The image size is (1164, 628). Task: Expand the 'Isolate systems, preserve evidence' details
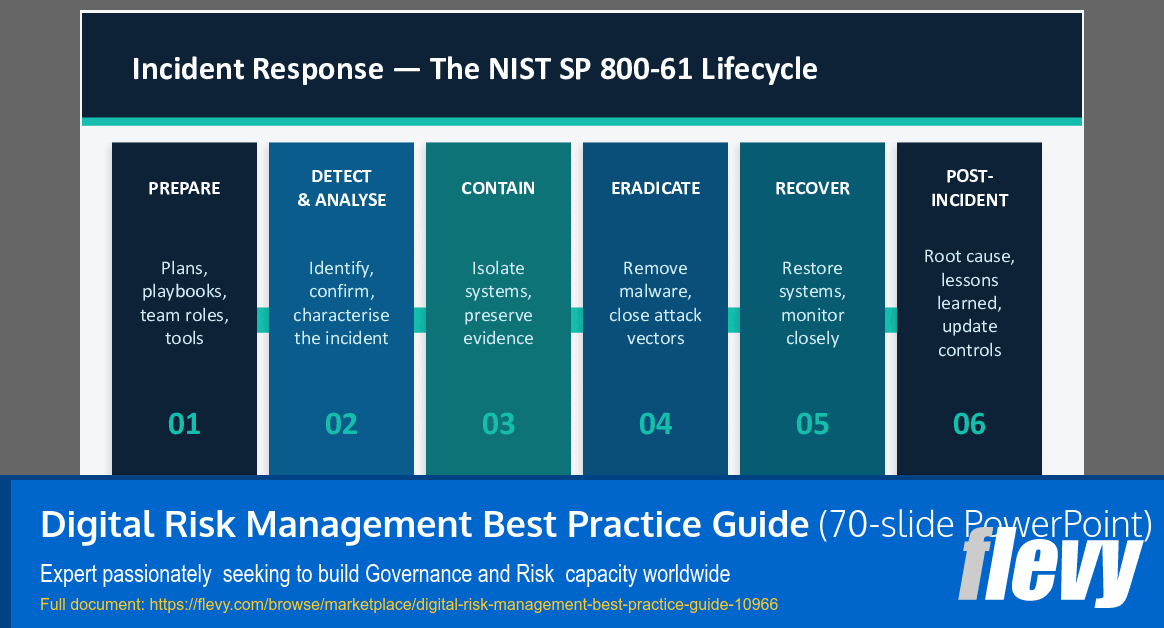(498, 303)
